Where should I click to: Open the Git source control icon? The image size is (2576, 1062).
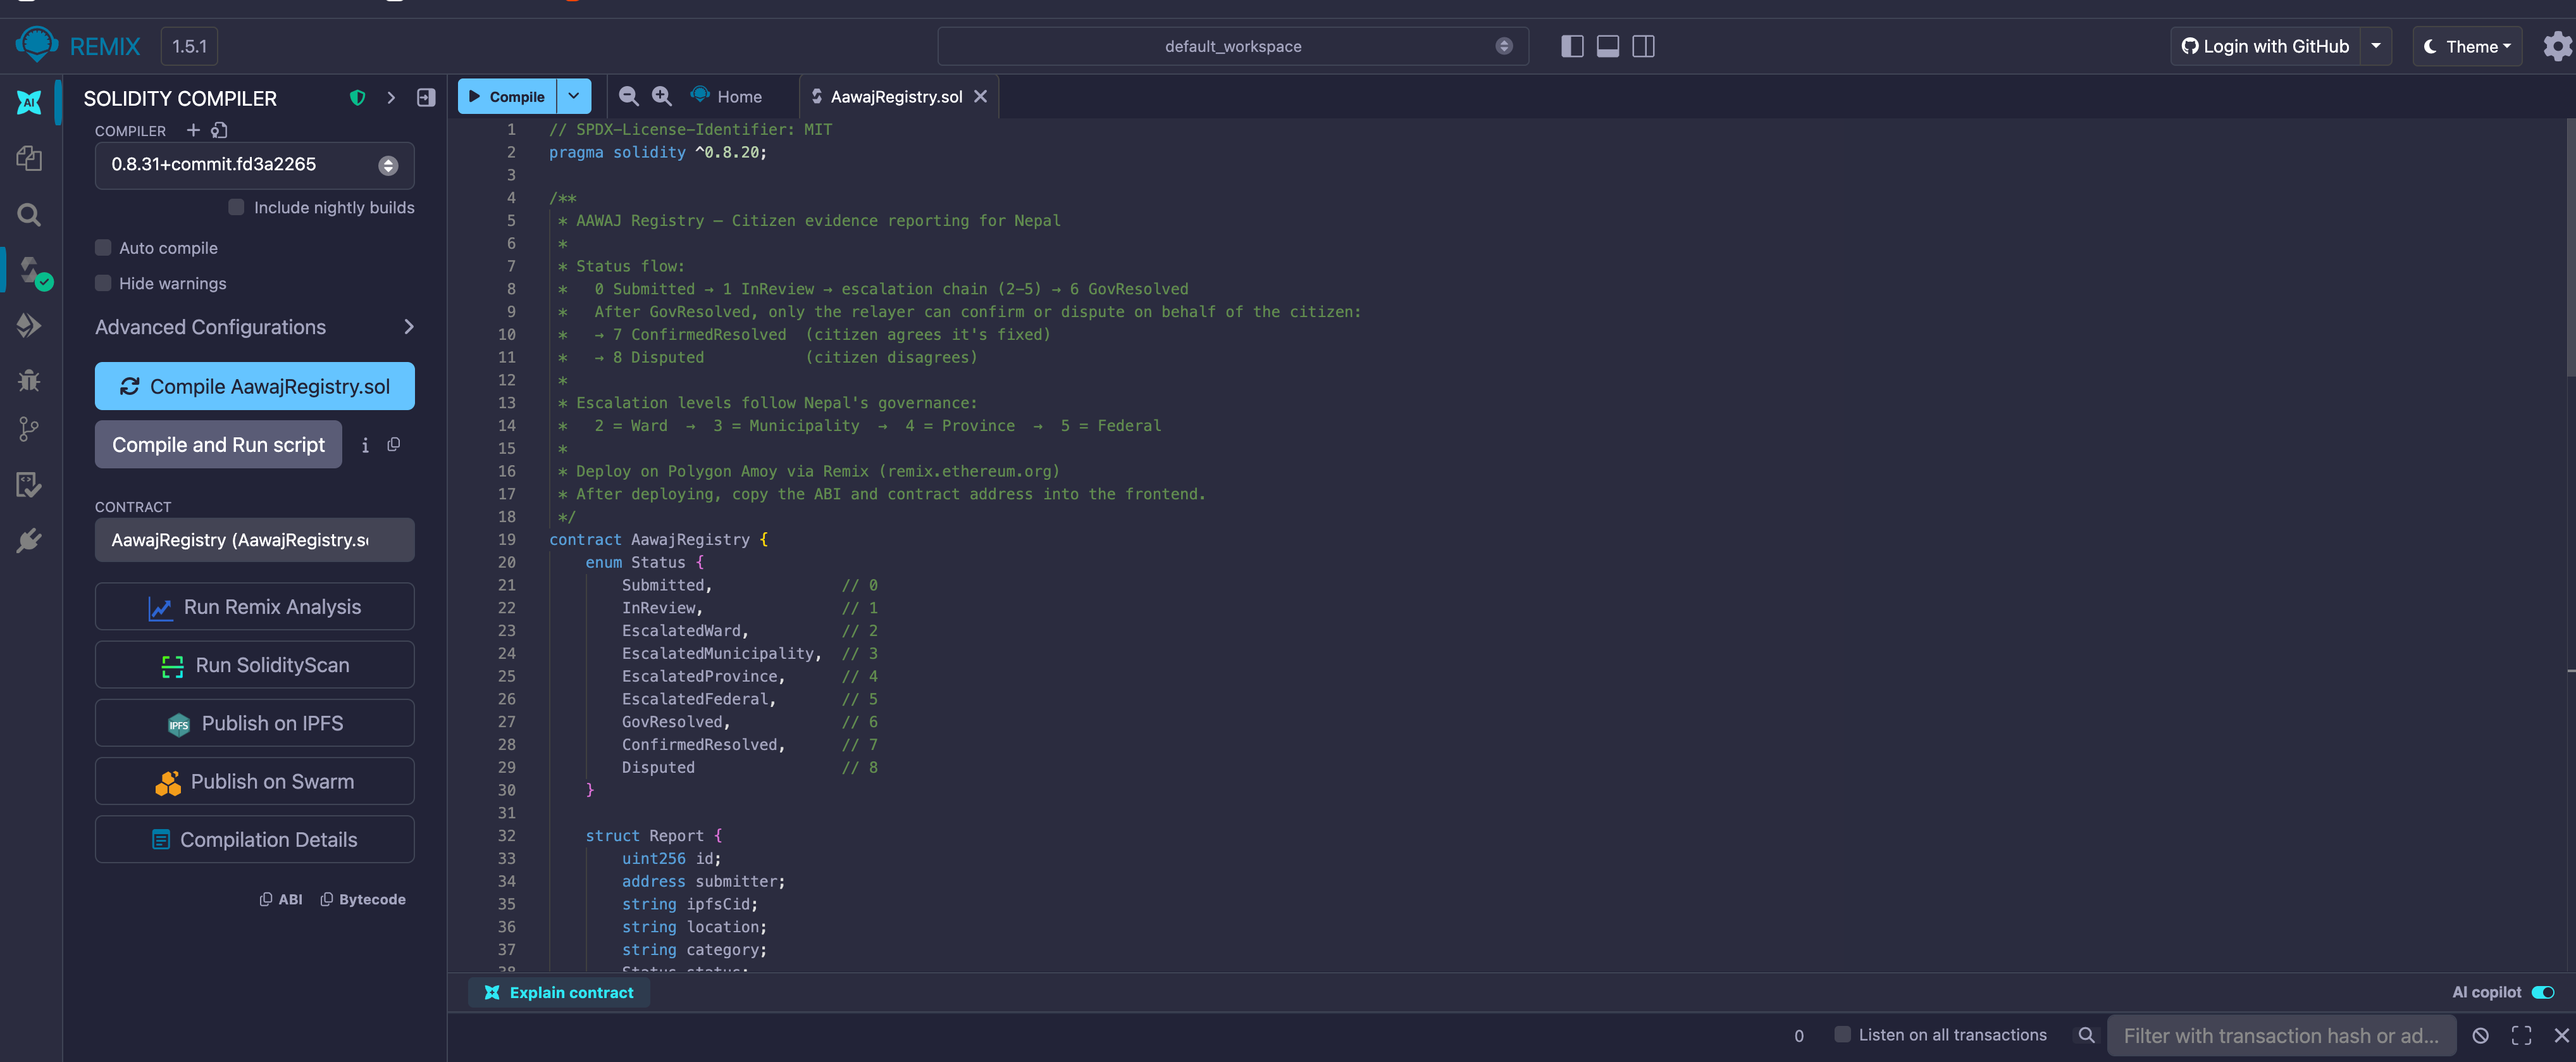[x=29, y=429]
